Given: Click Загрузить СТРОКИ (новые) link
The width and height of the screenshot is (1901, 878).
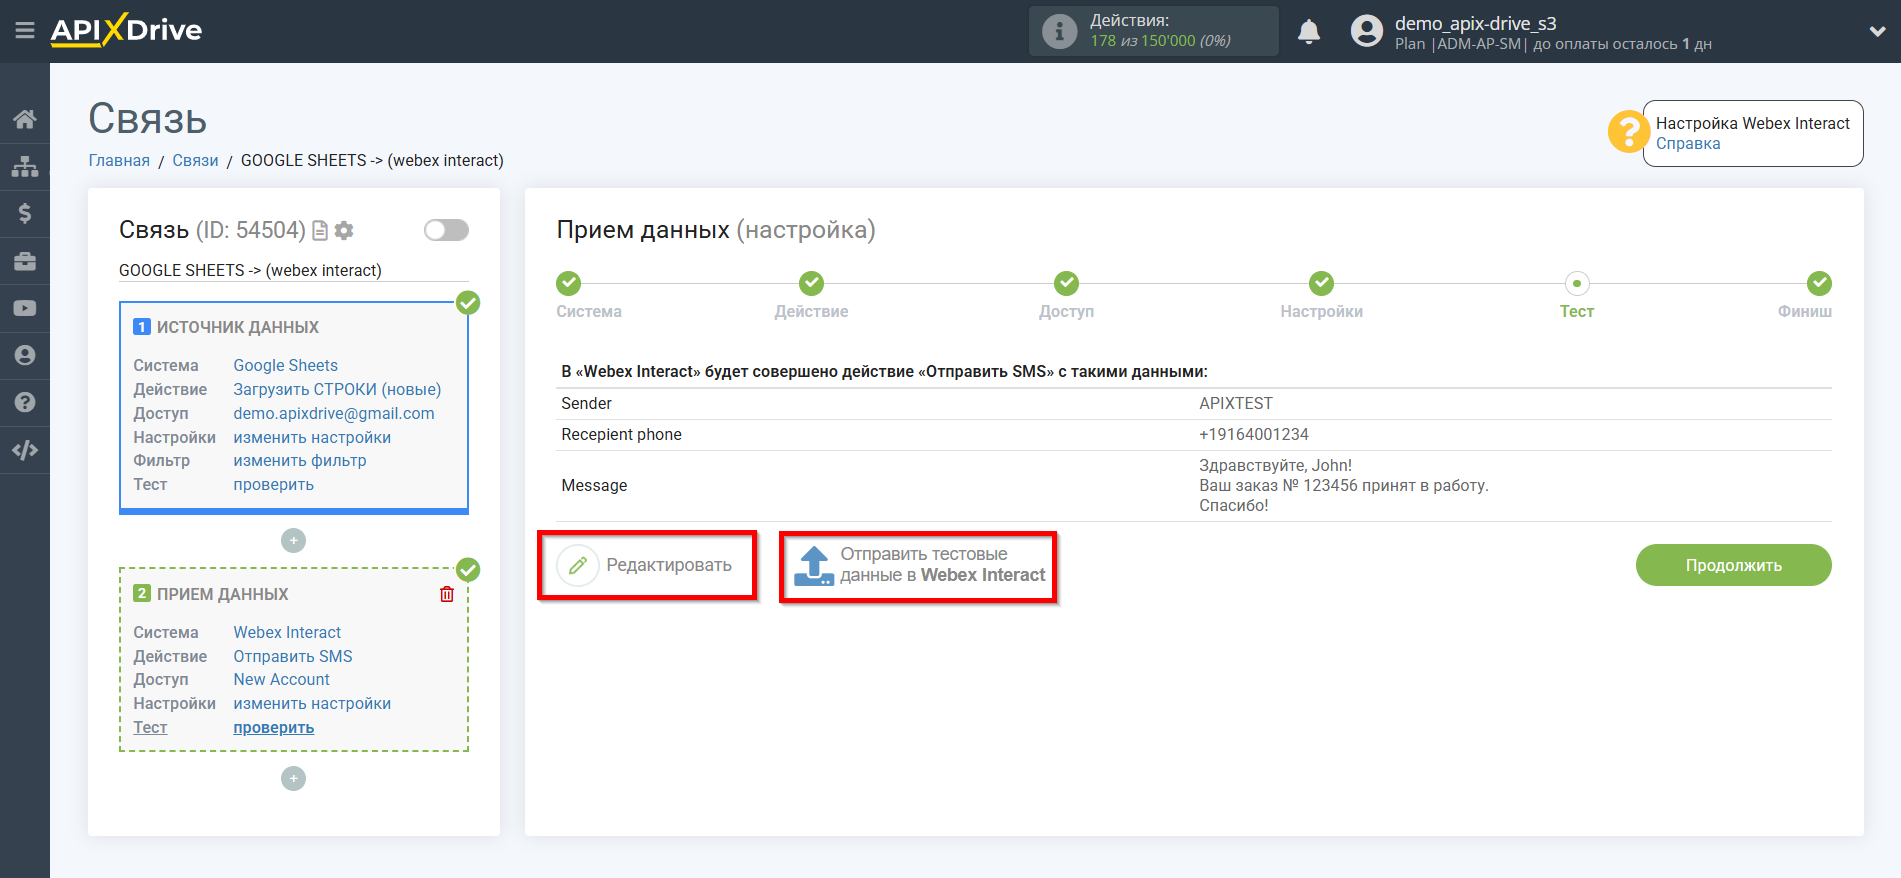Looking at the screenshot, I should pyautogui.click(x=337, y=390).
